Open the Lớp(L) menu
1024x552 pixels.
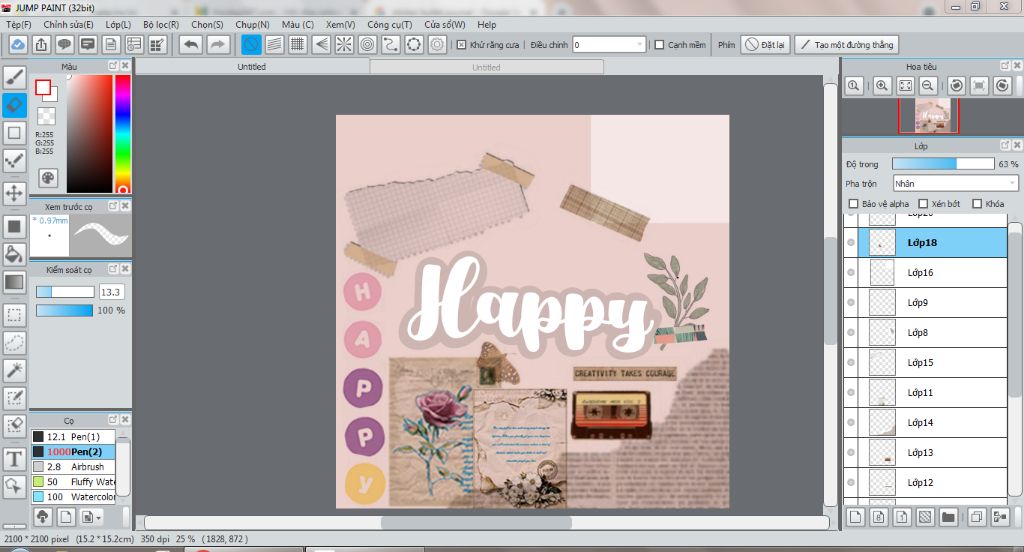click(x=118, y=24)
